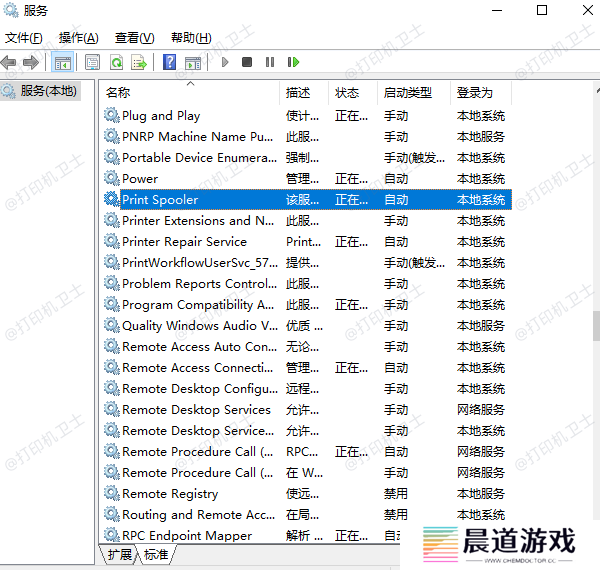Click gear icon beside Power service
Screen dimensions: 600x570
click(112, 178)
